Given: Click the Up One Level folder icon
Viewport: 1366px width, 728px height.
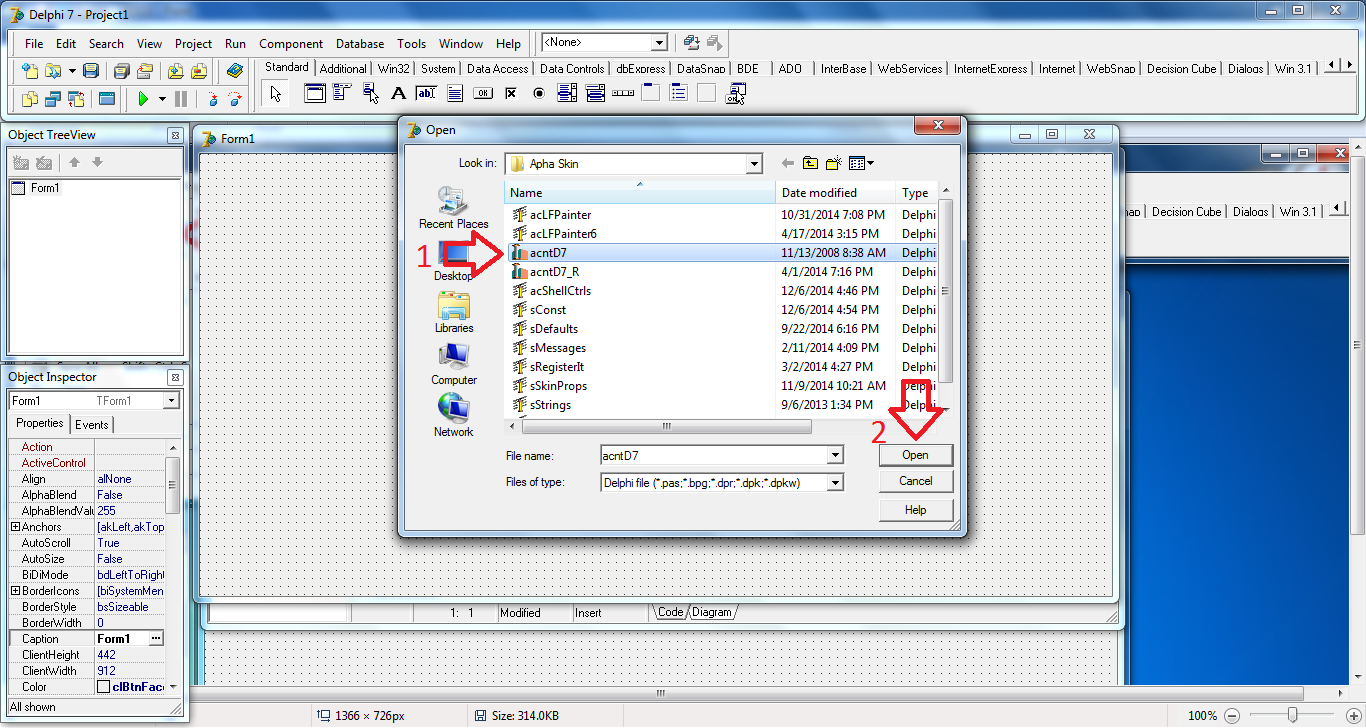Looking at the screenshot, I should click(810, 162).
